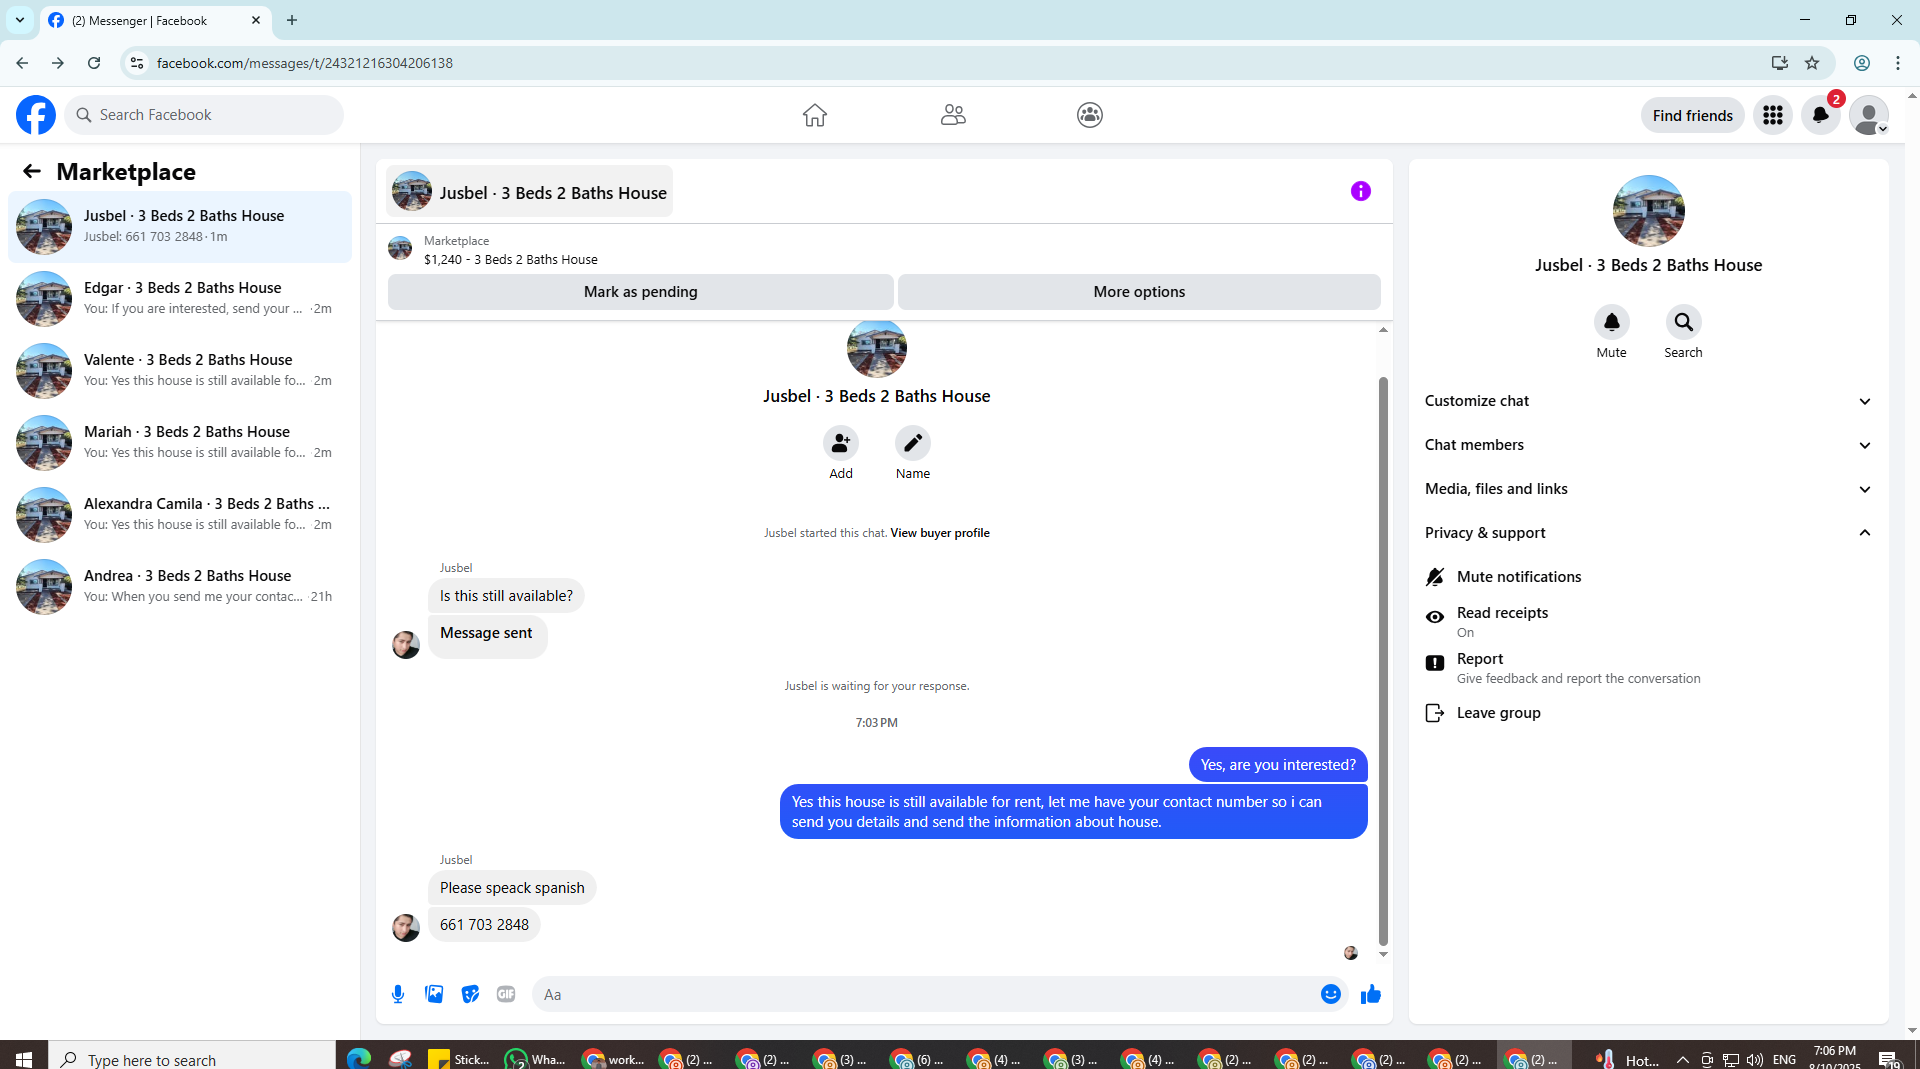Screen dimensions: 1920x1069
Task: Toggle Read receipts setting
Action: pyautogui.click(x=1649, y=621)
